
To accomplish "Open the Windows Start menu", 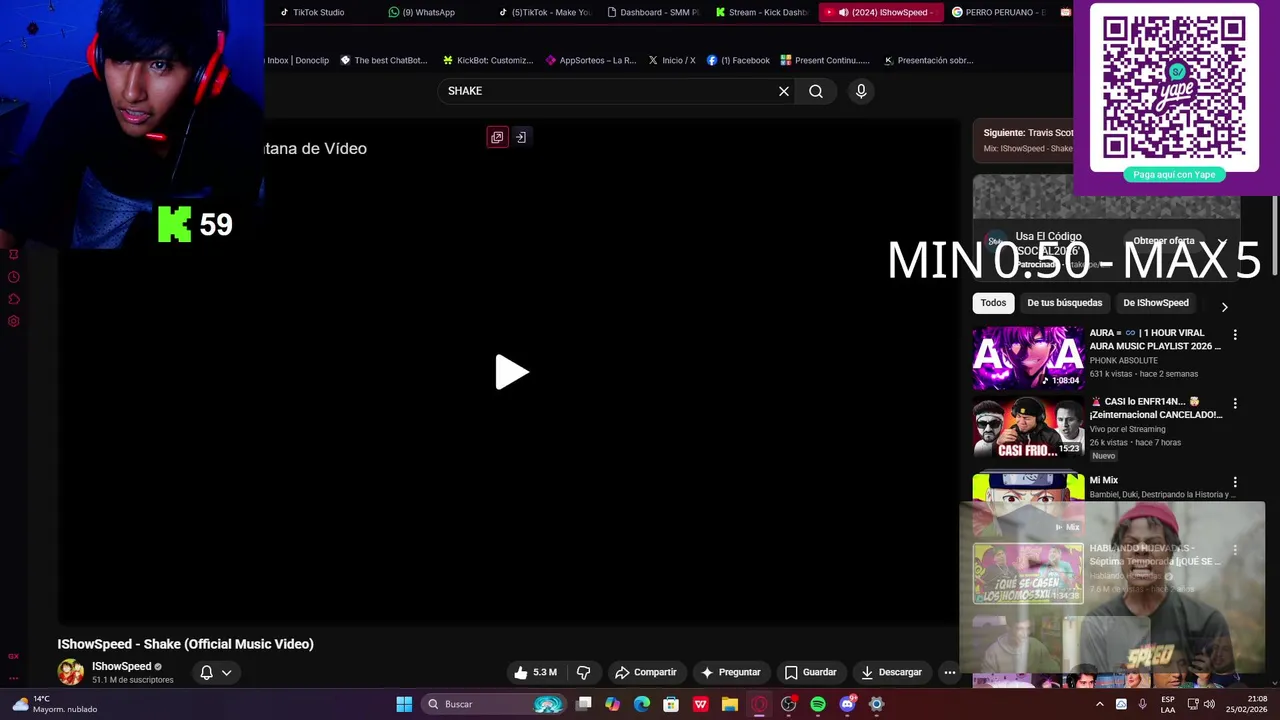I will tap(404, 704).
